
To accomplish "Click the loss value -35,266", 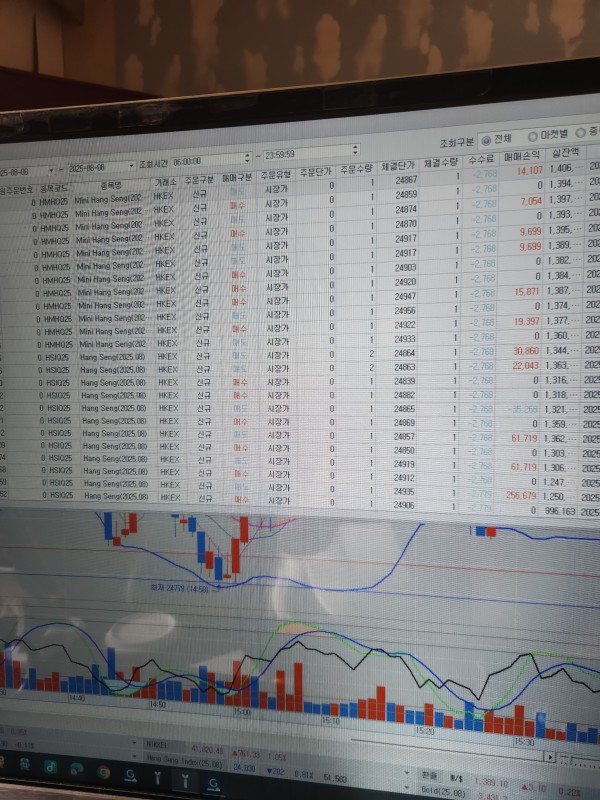I will click(x=523, y=410).
